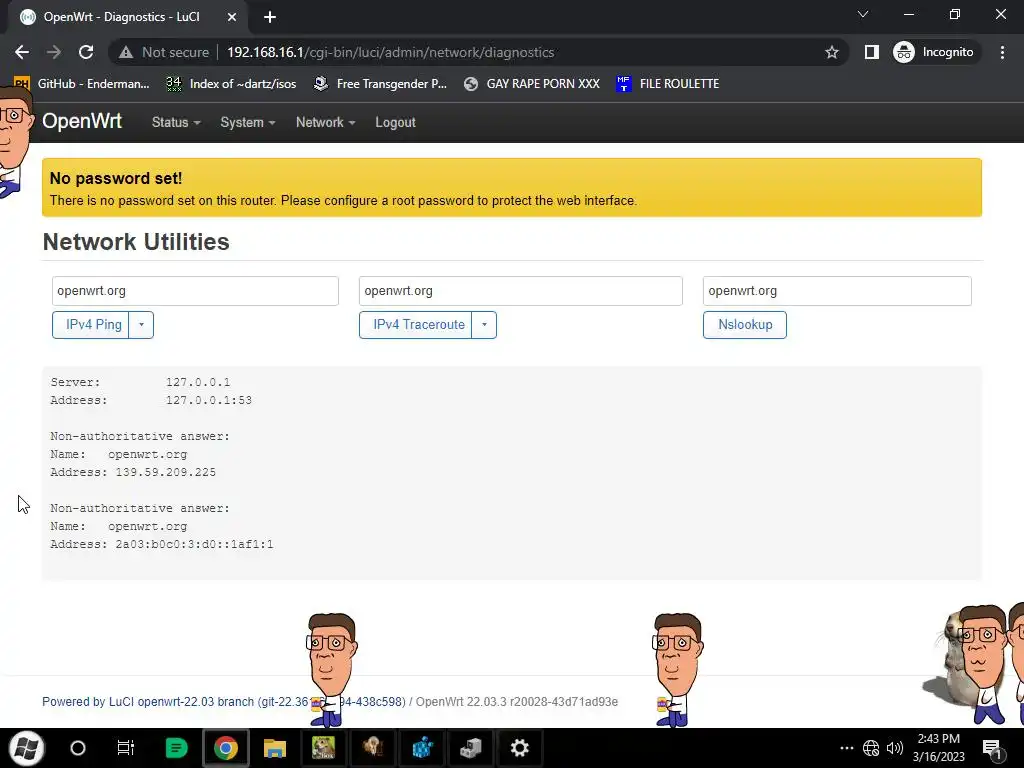Screen dimensions: 1024x768
Task: Open Index of ~dartz/isos bookmark
Action: coord(231,84)
